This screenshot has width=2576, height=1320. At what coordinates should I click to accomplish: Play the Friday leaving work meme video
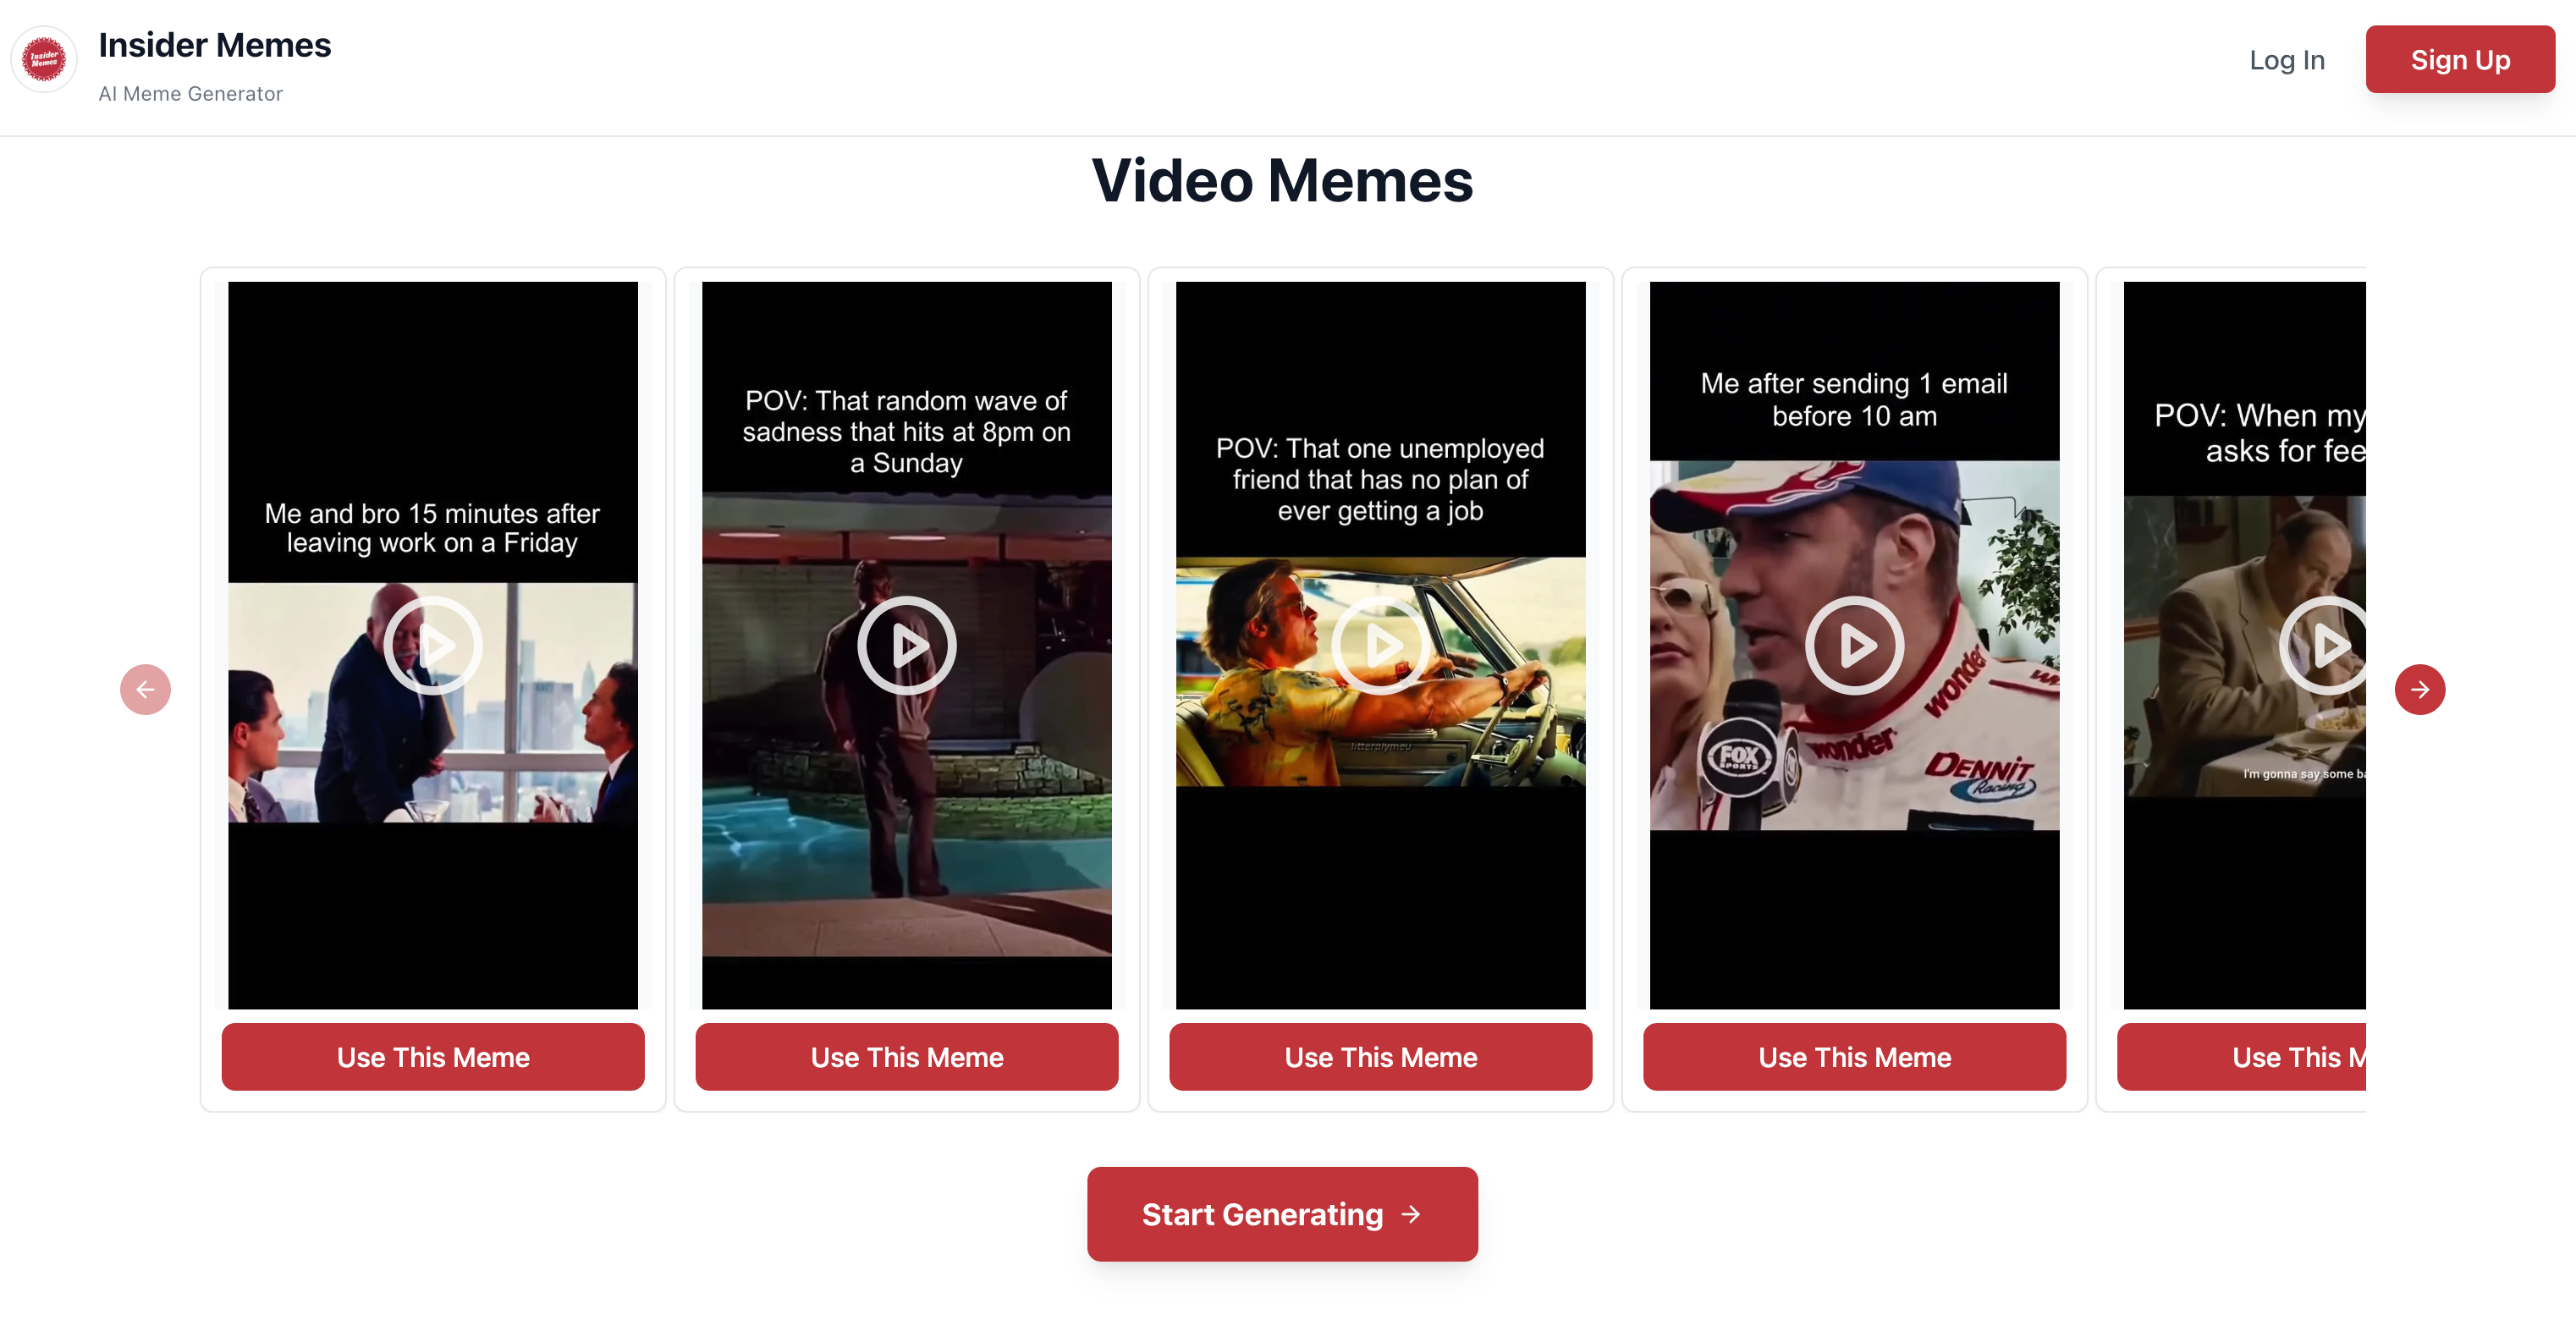433,645
